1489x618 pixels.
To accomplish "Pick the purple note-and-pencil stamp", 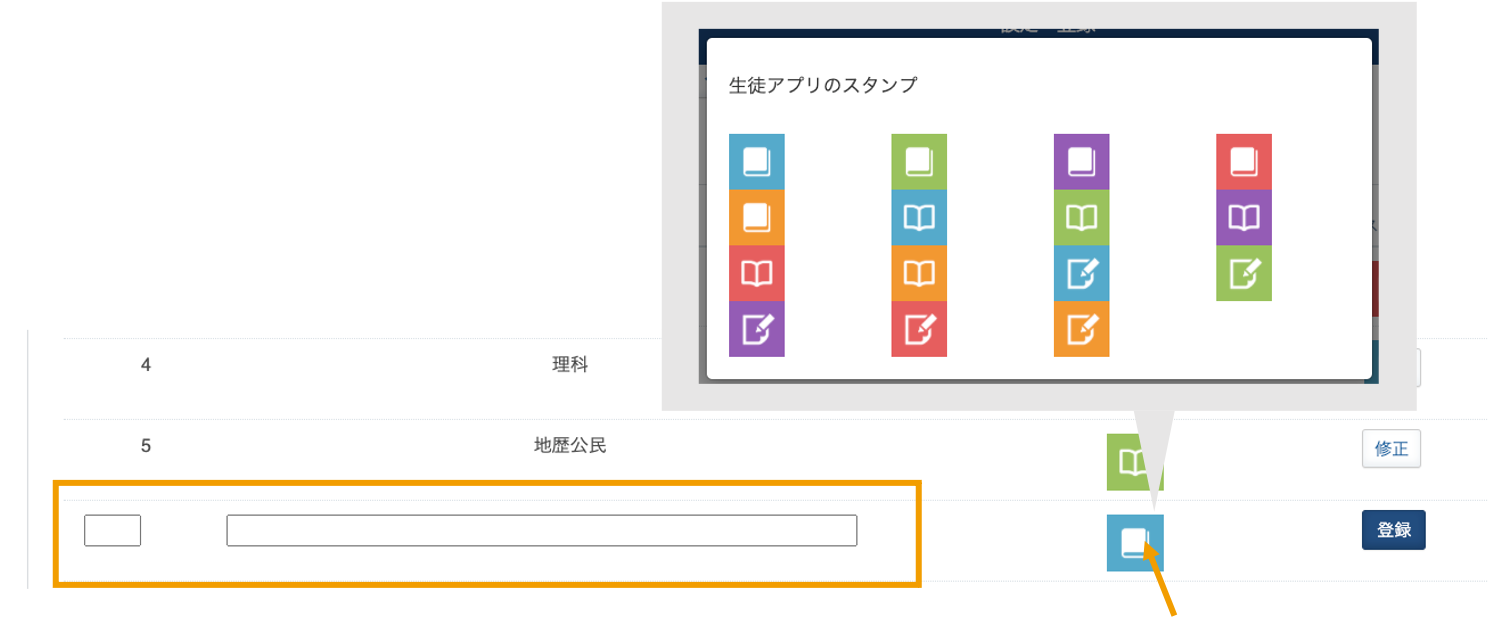I will pos(756,329).
